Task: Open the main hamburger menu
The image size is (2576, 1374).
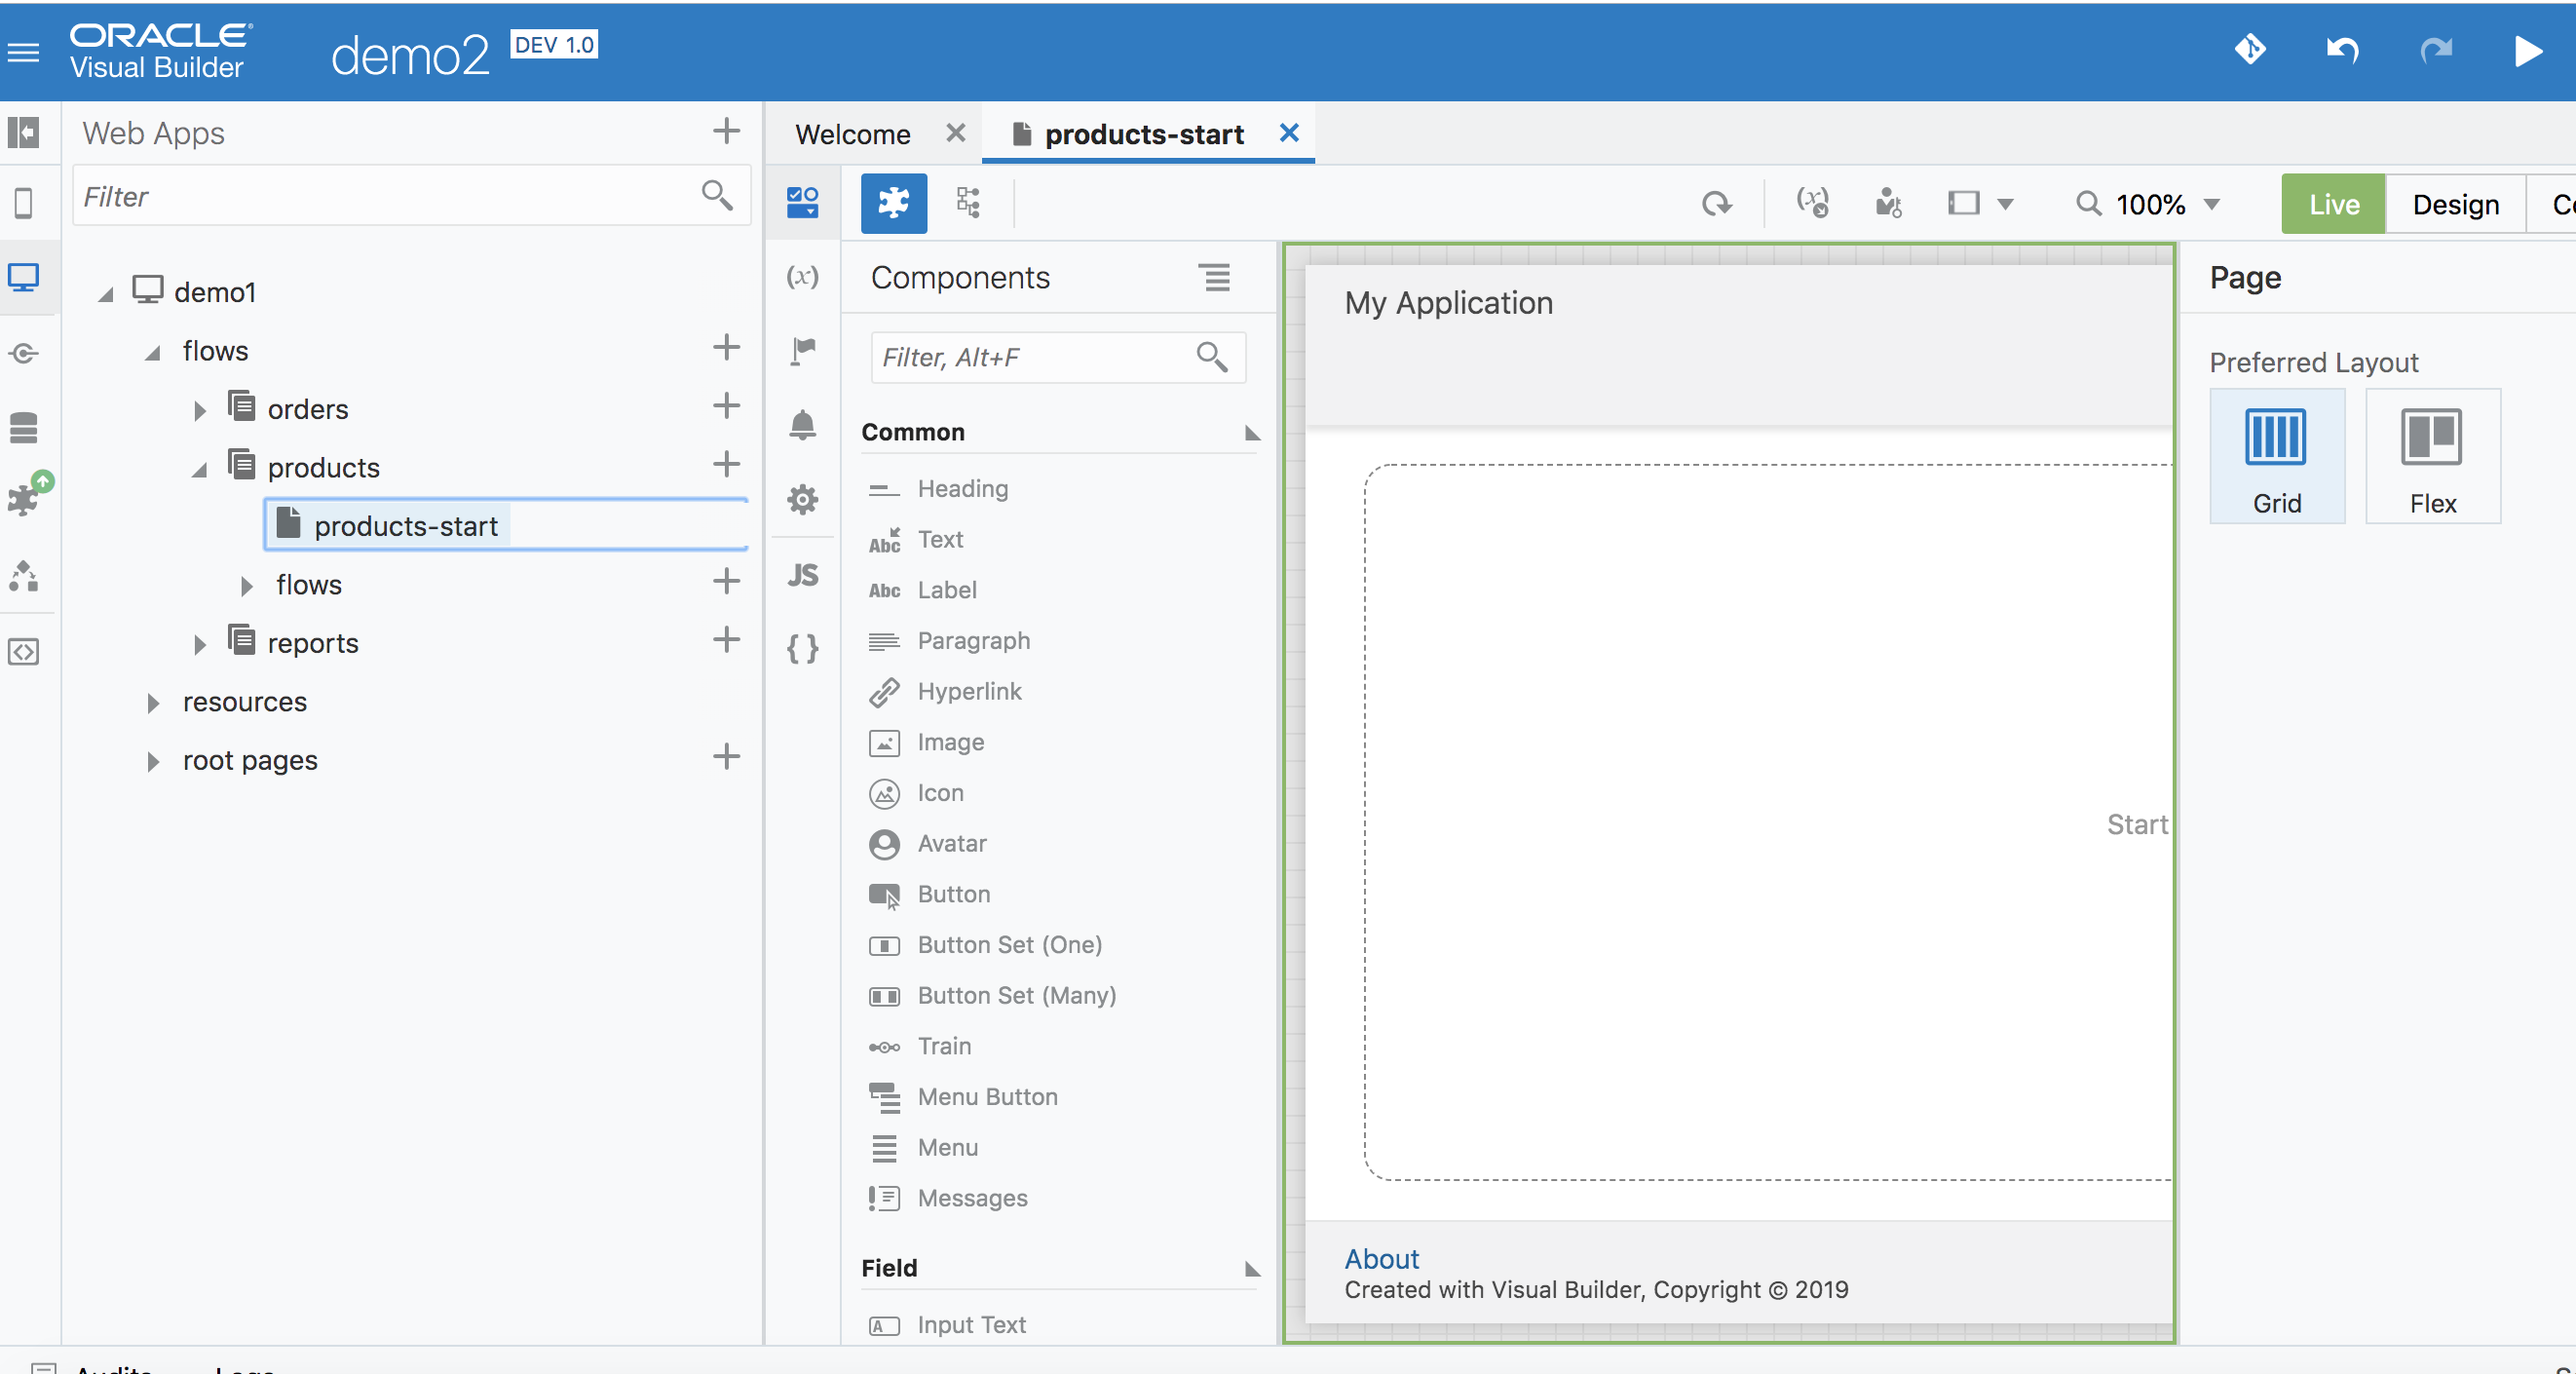Action: tap(23, 52)
